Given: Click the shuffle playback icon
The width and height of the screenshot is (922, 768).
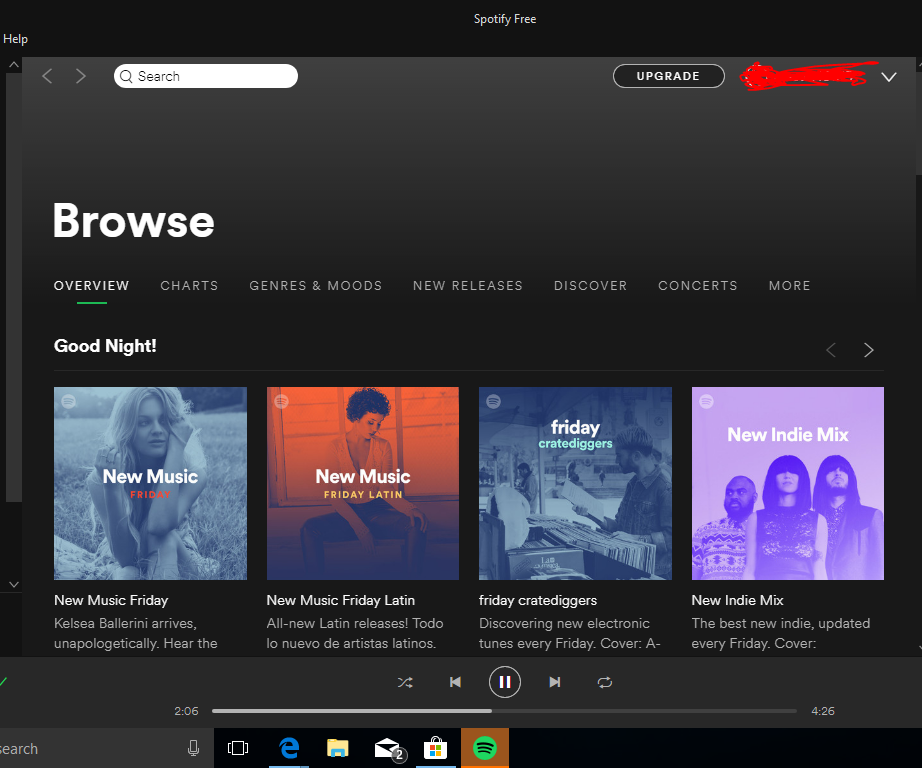Looking at the screenshot, I should tap(405, 682).
